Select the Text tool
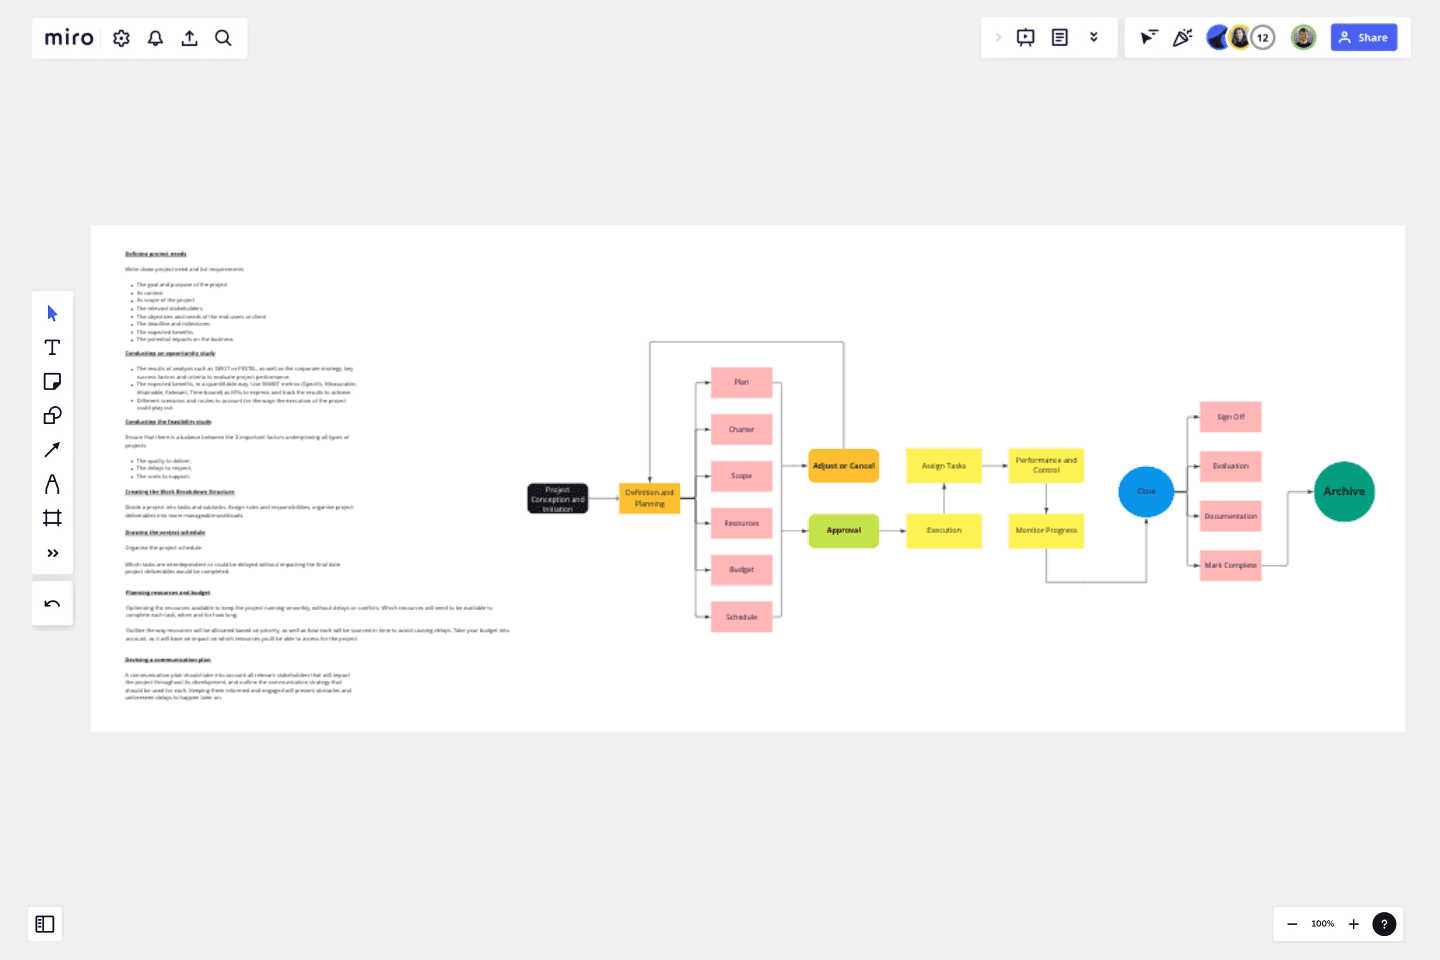Screen dimensions: 1440x960 [x=52, y=347]
